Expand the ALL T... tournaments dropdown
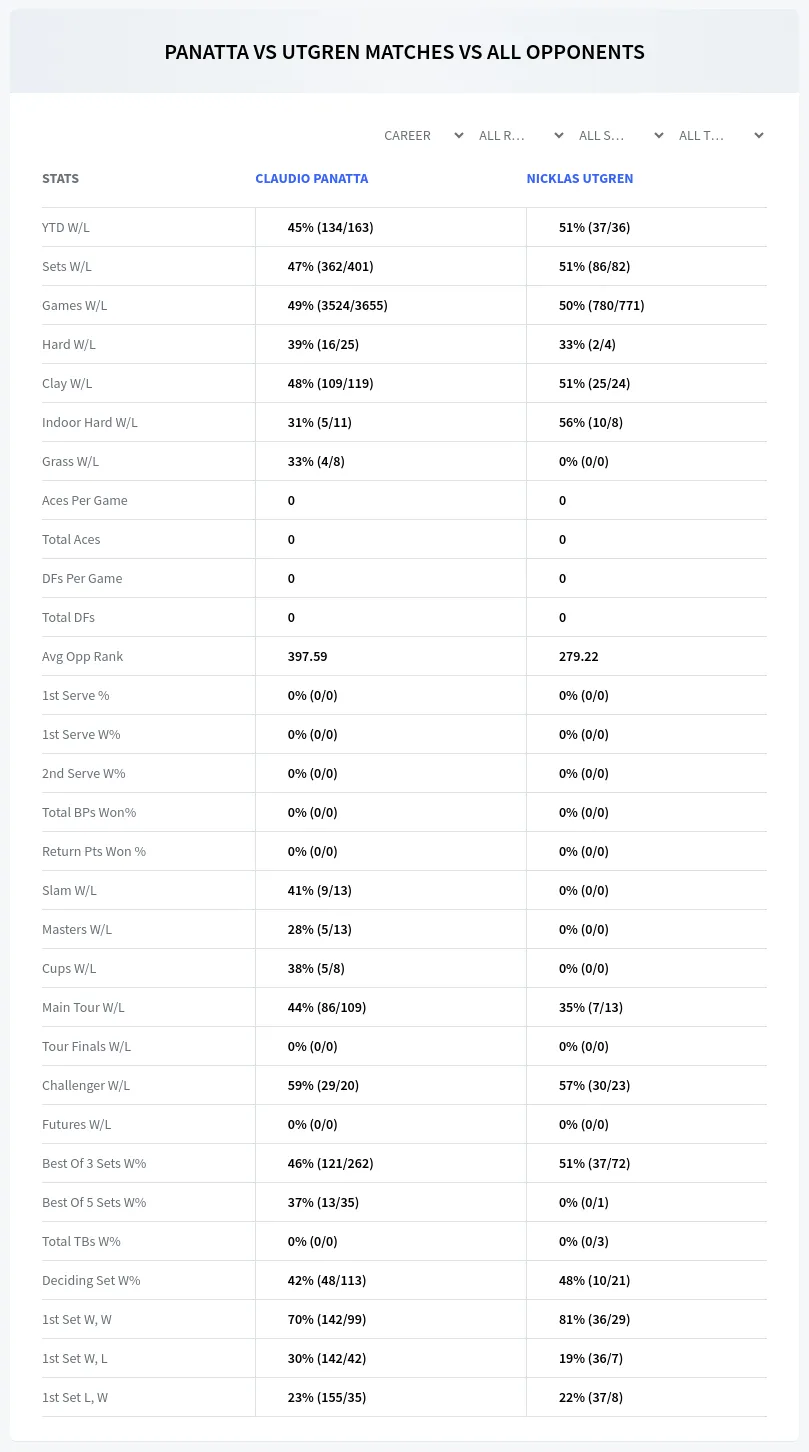The image size is (809, 1452). click(721, 135)
